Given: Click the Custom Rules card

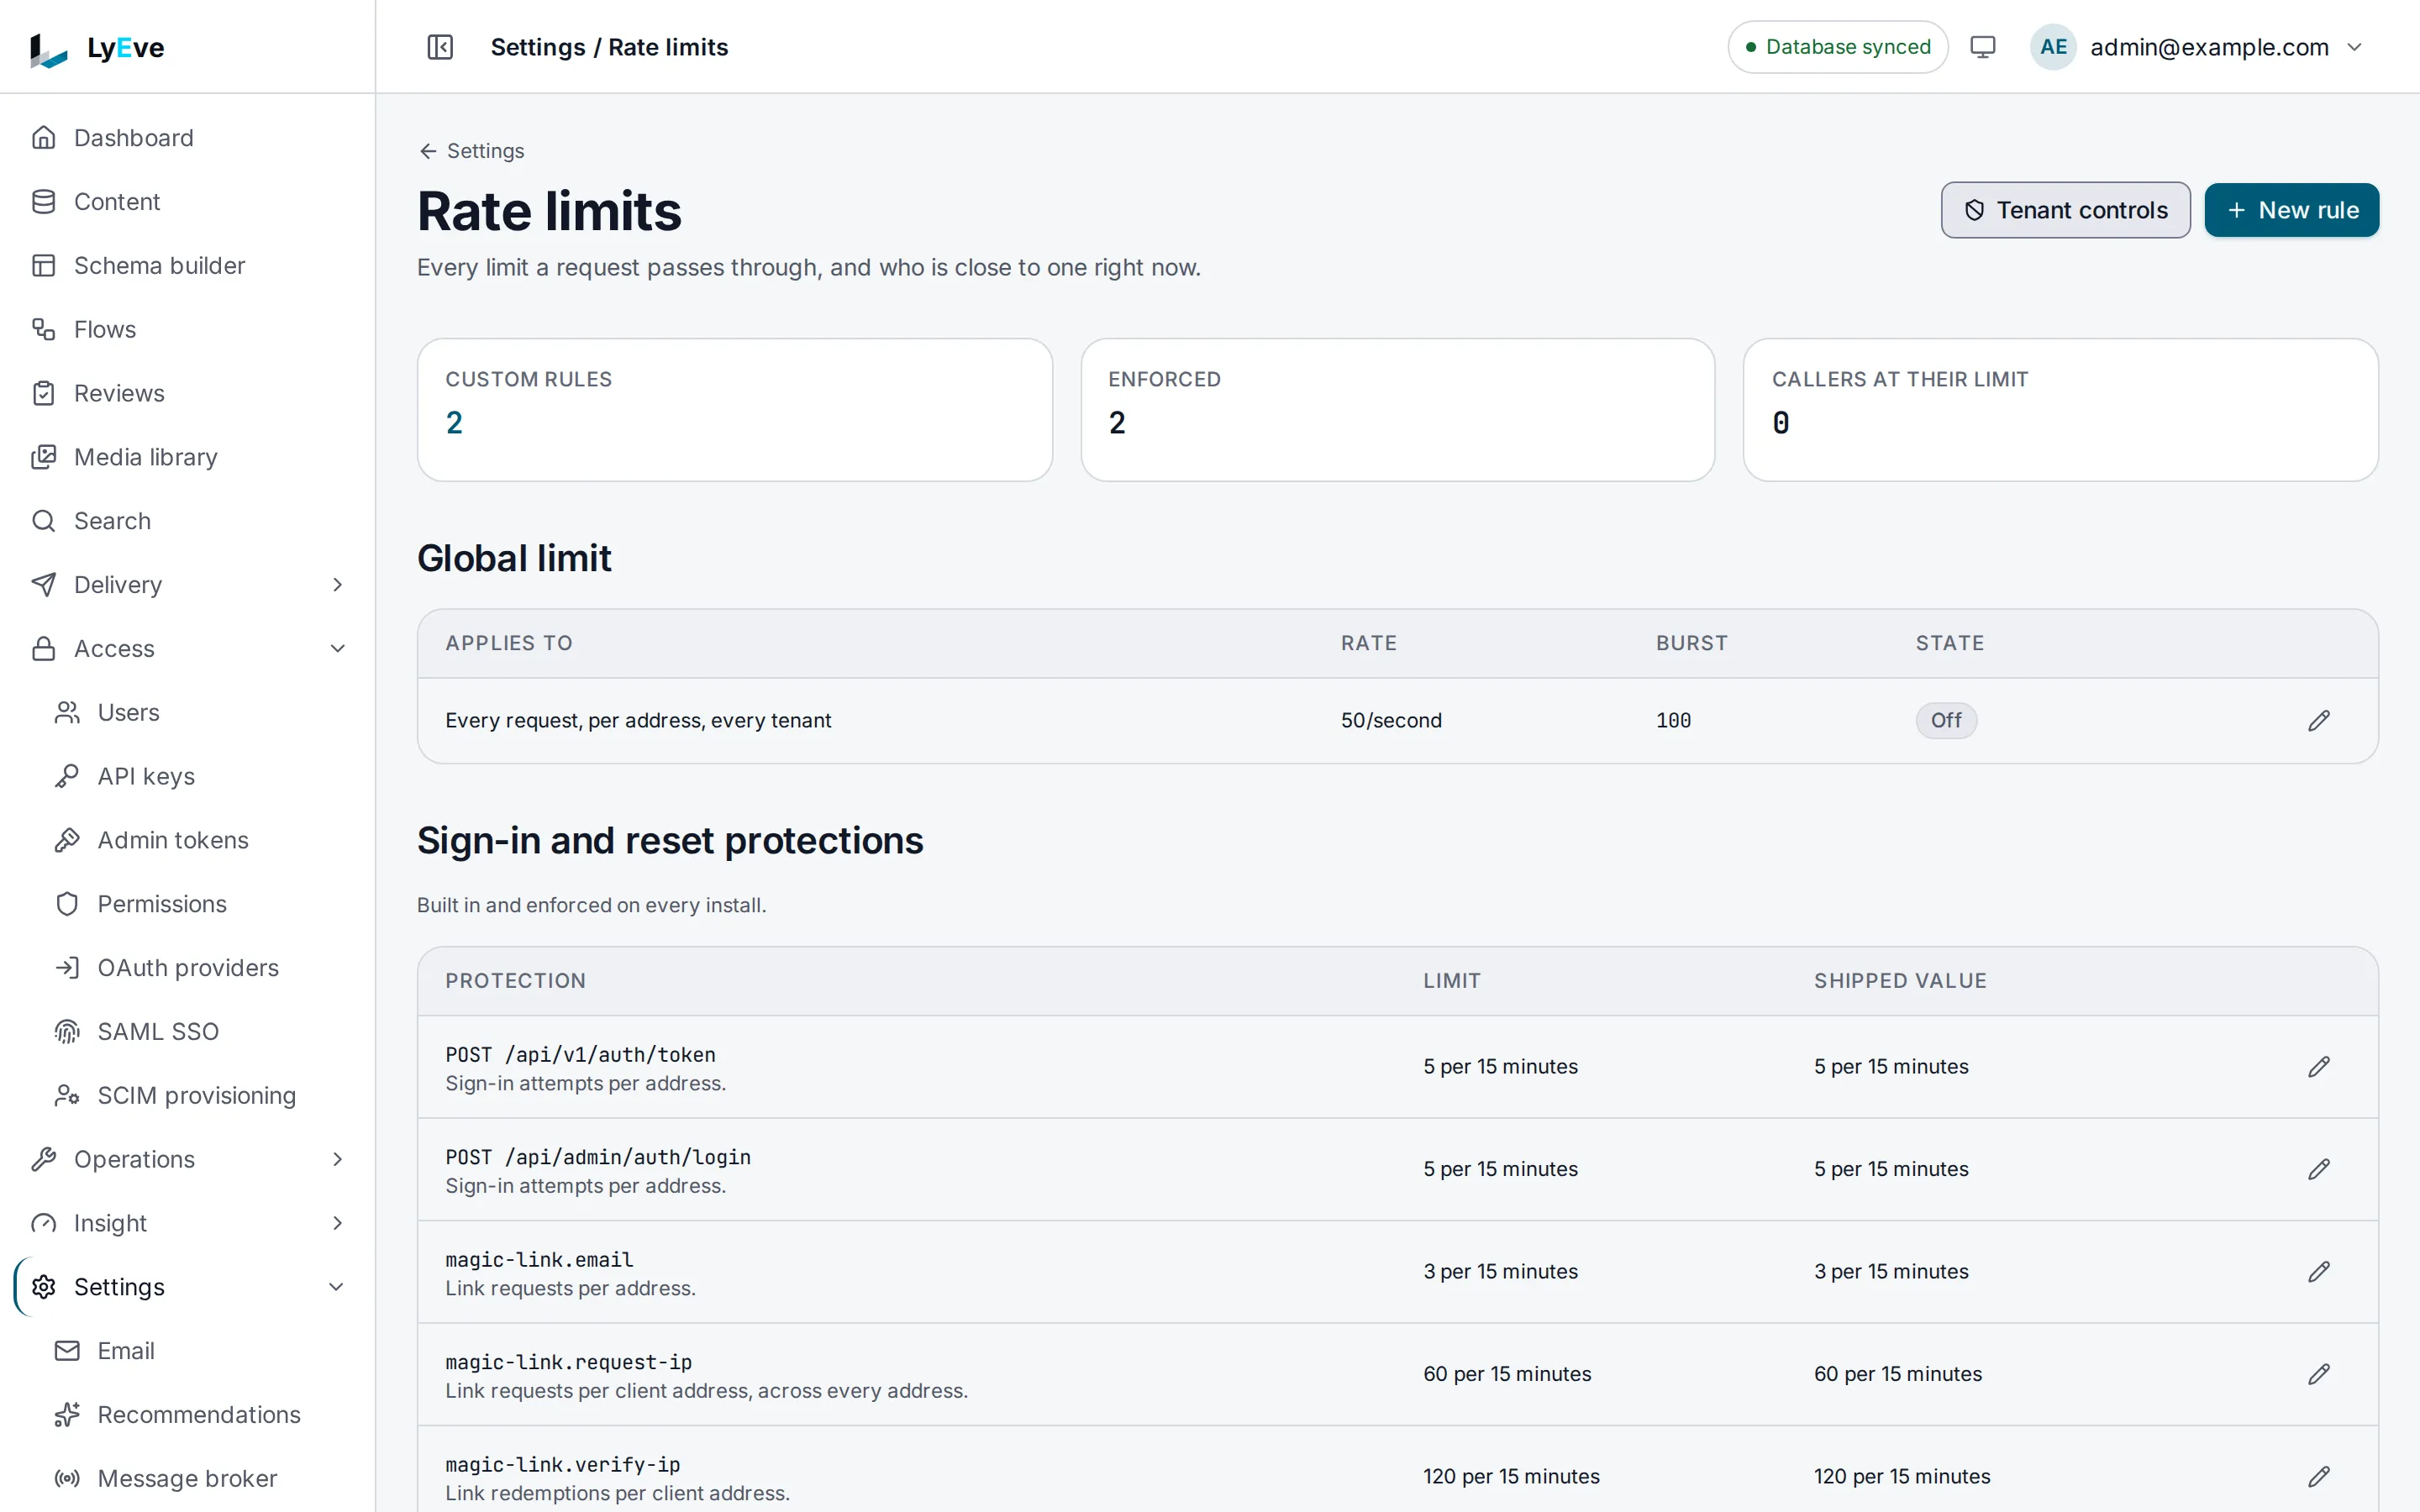Looking at the screenshot, I should (x=734, y=410).
